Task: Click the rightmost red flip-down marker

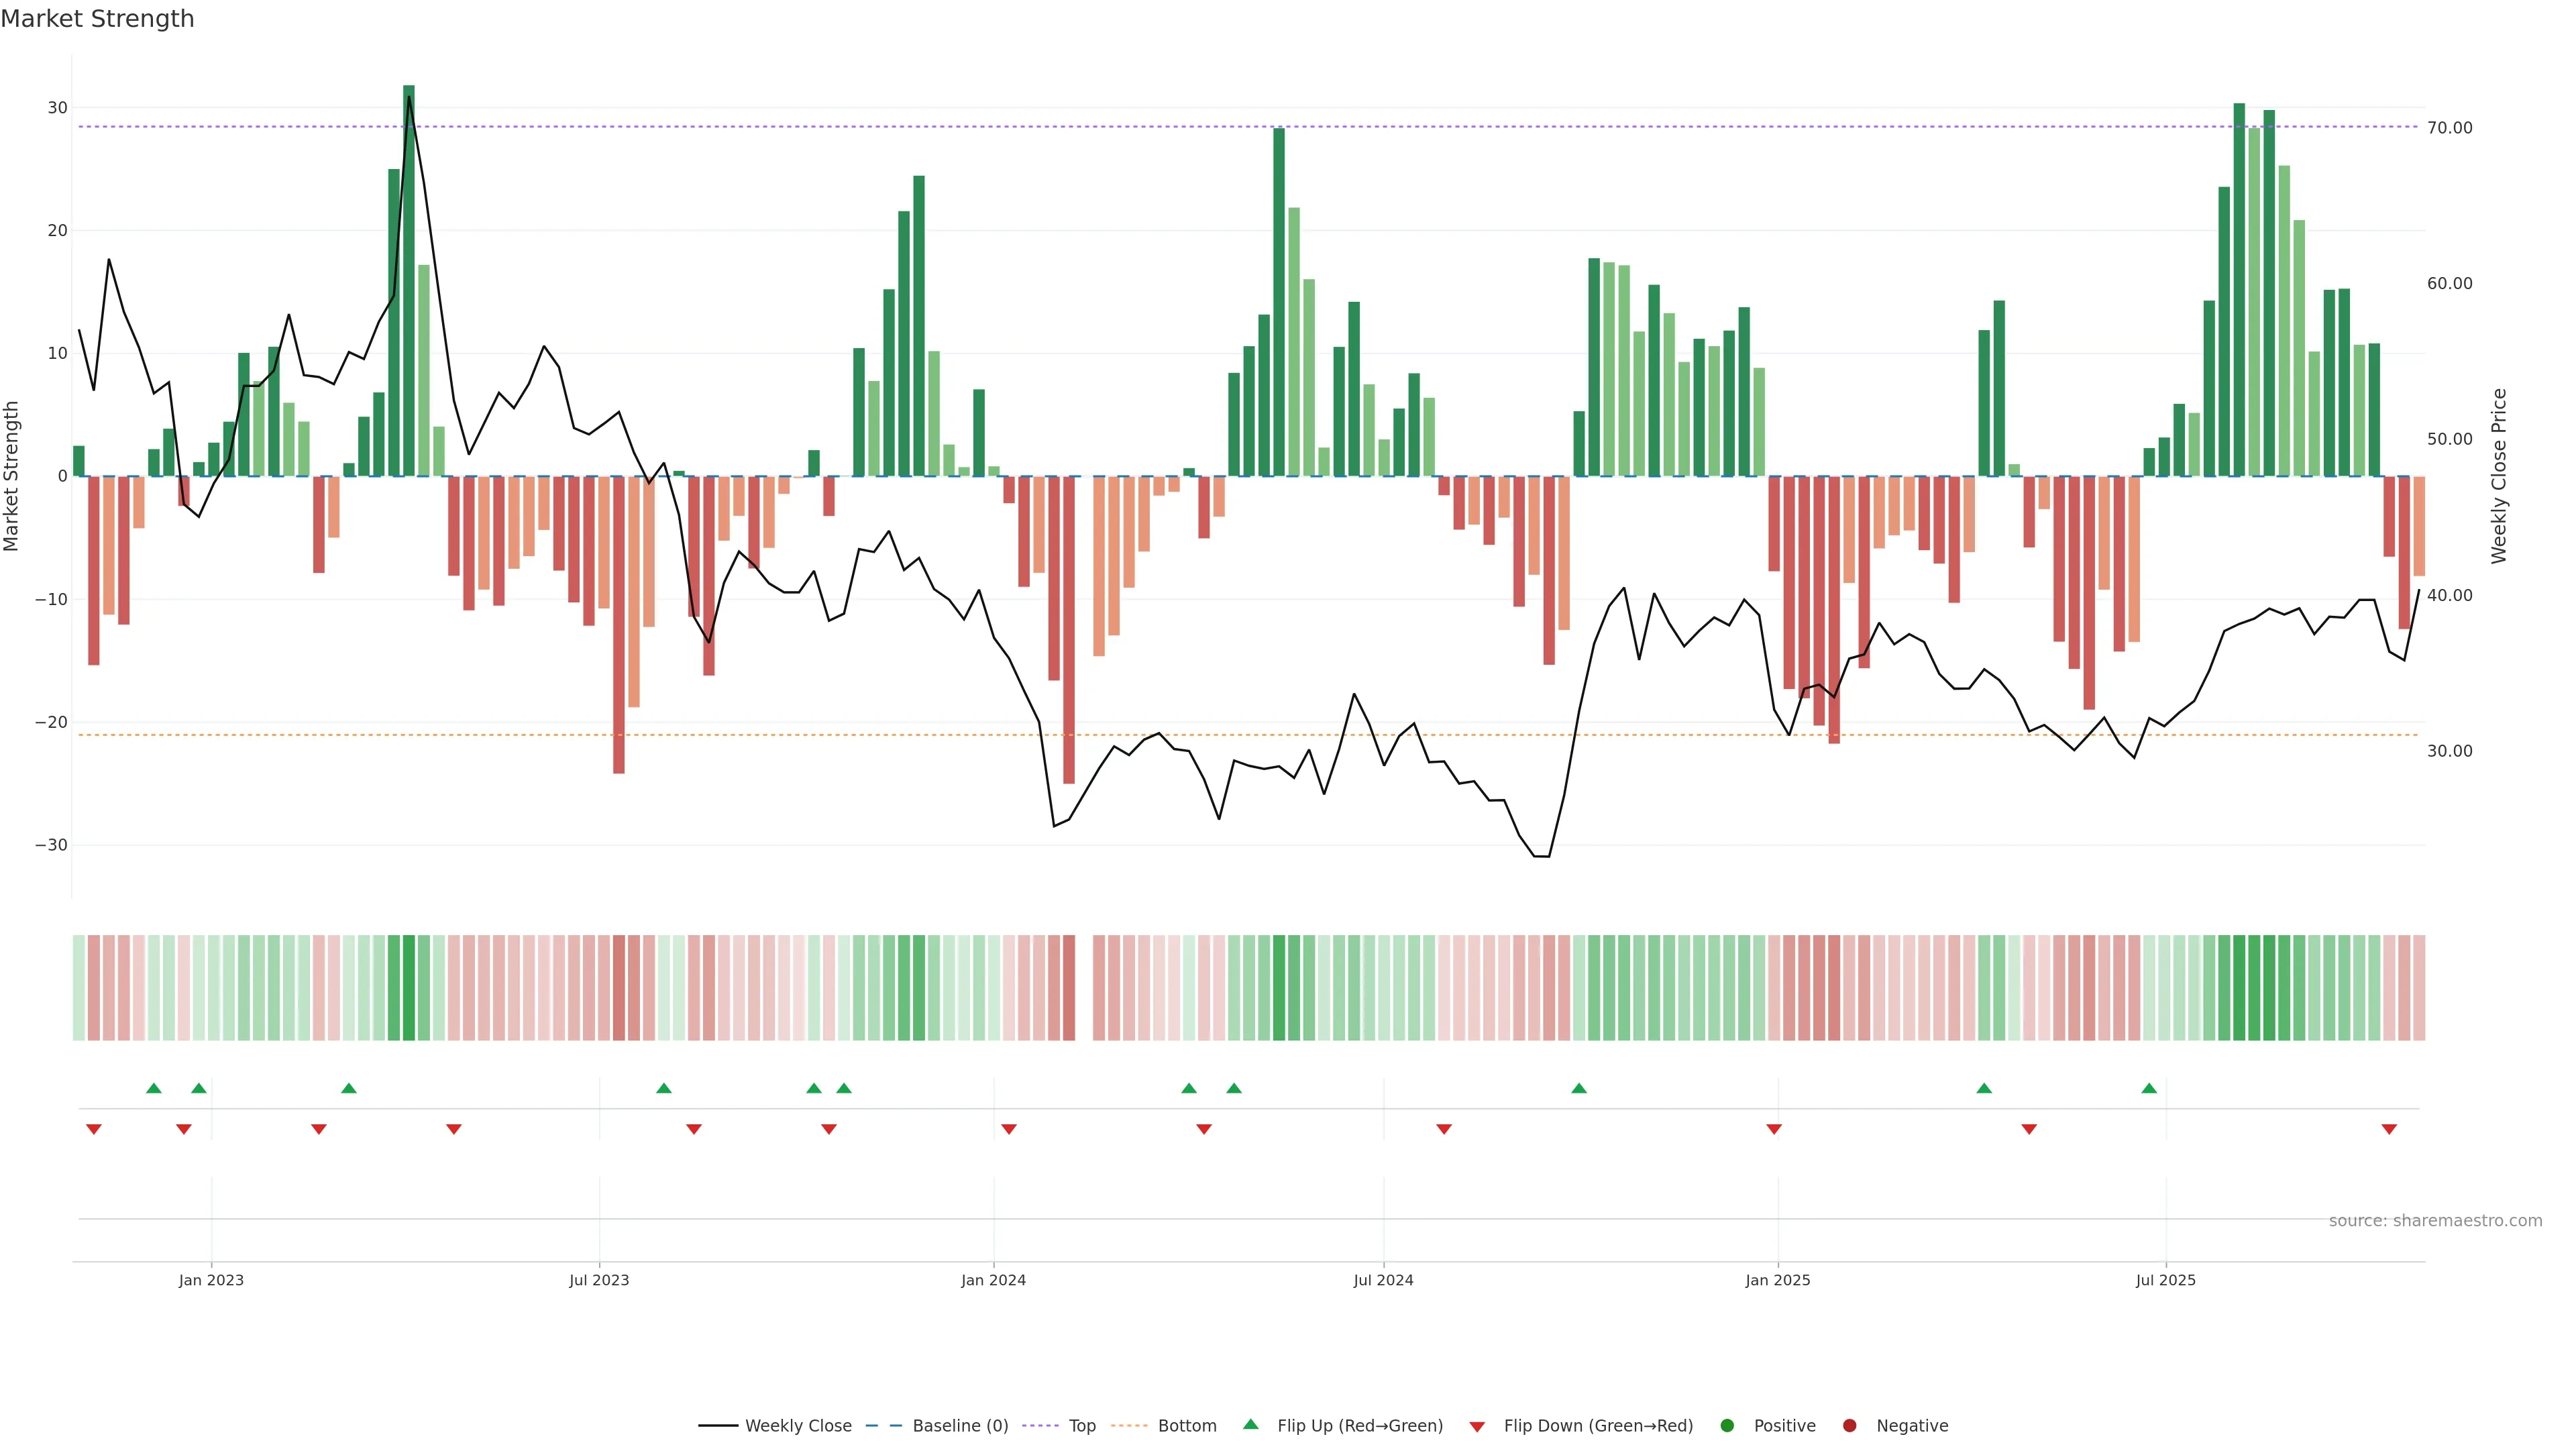Action: tap(2389, 1129)
